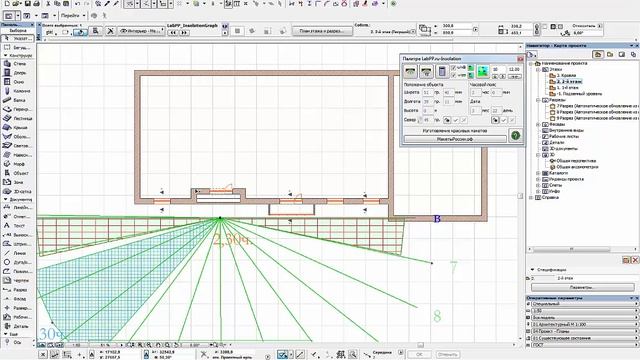Click the OK button in bottom bar
This screenshot has height=360, width=640.
420,354
